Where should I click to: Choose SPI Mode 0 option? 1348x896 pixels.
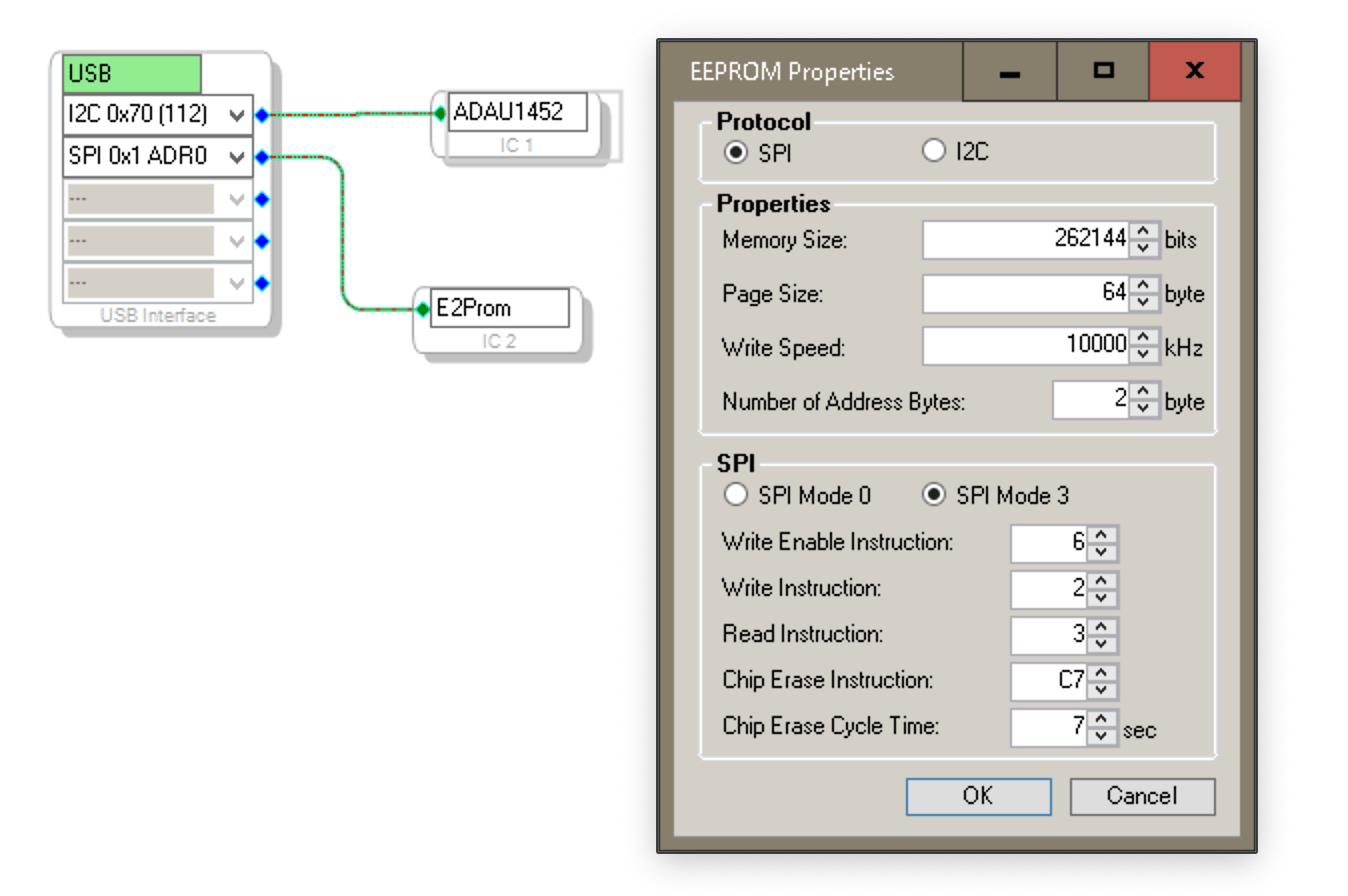pyautogui.click(x=736, y=495)
